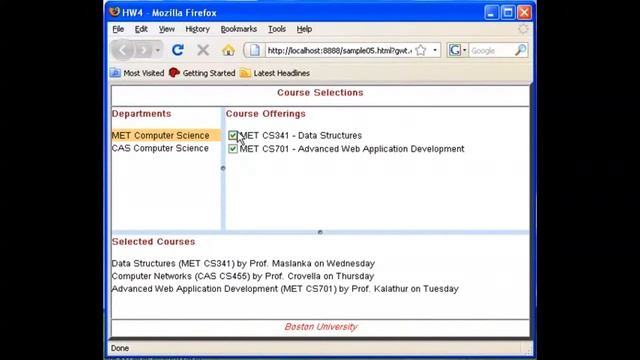Grab the vertical splitter handle between panels
Screen dimensions: 640x360
point(223,168)
